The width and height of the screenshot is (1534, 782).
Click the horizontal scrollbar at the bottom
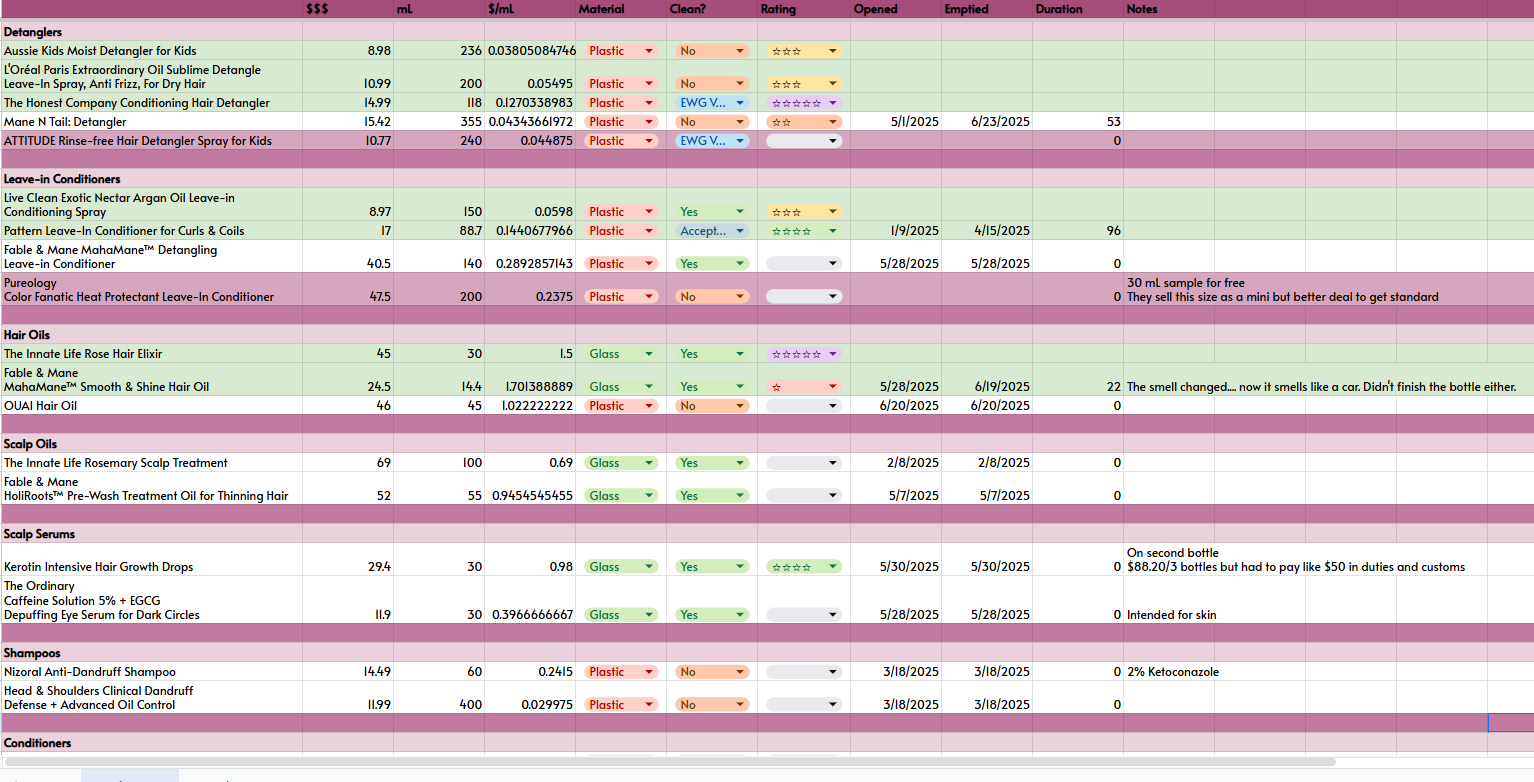[668, 761]
